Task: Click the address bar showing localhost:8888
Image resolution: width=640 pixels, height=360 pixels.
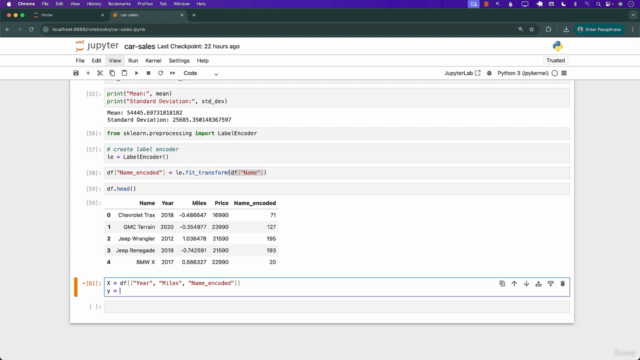Action: tap(278, 29)
